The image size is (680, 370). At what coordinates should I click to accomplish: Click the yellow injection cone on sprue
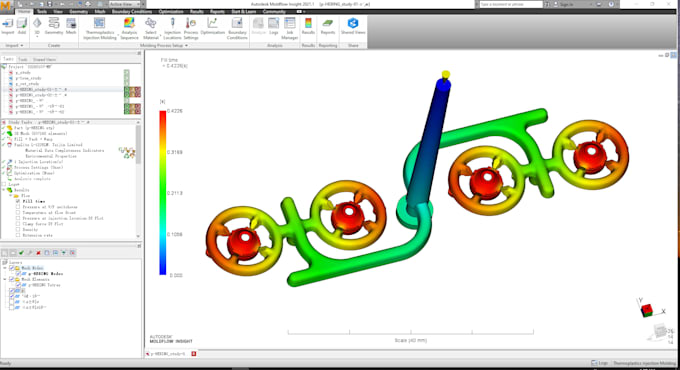tap(445, 75)
